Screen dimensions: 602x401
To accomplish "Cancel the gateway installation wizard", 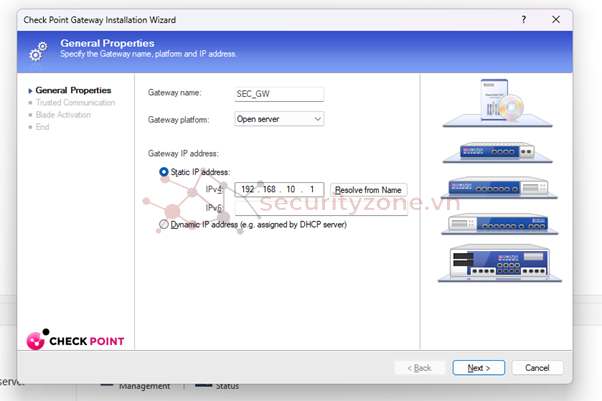I will click(x=537, y=368).
